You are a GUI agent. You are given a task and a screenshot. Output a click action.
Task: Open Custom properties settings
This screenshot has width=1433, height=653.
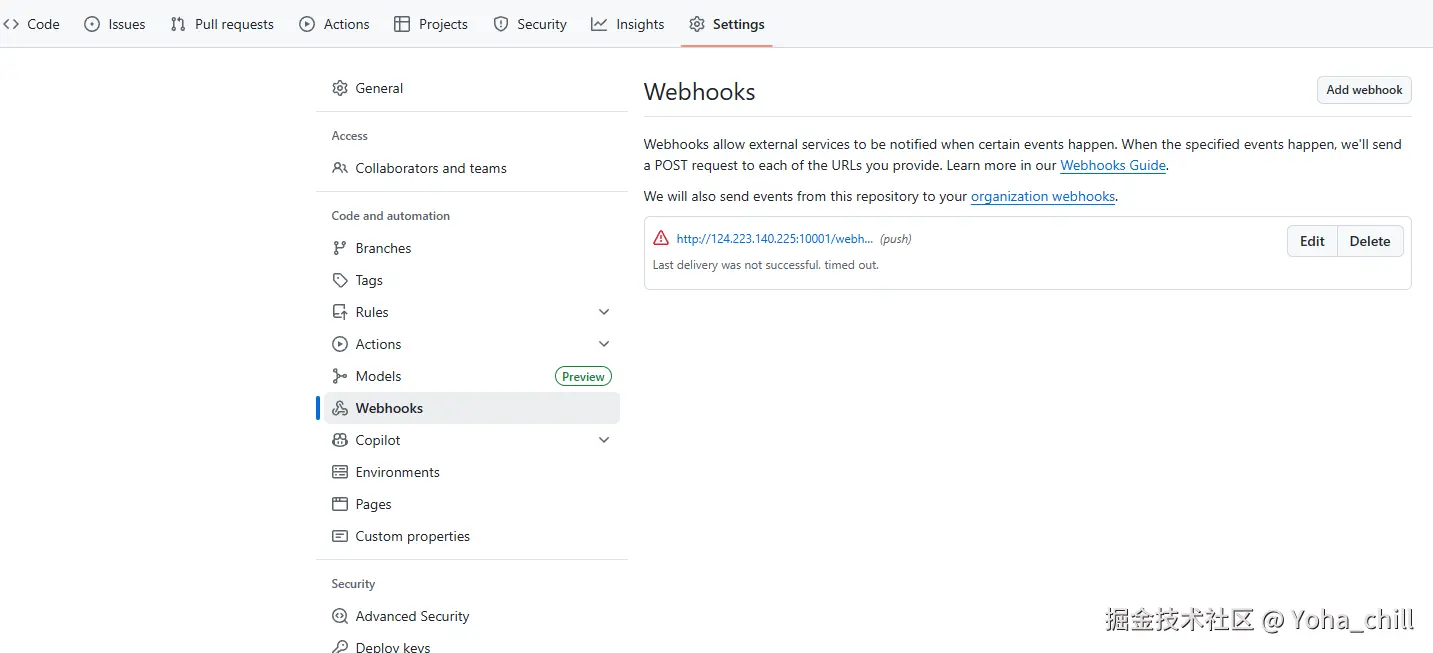412,536
